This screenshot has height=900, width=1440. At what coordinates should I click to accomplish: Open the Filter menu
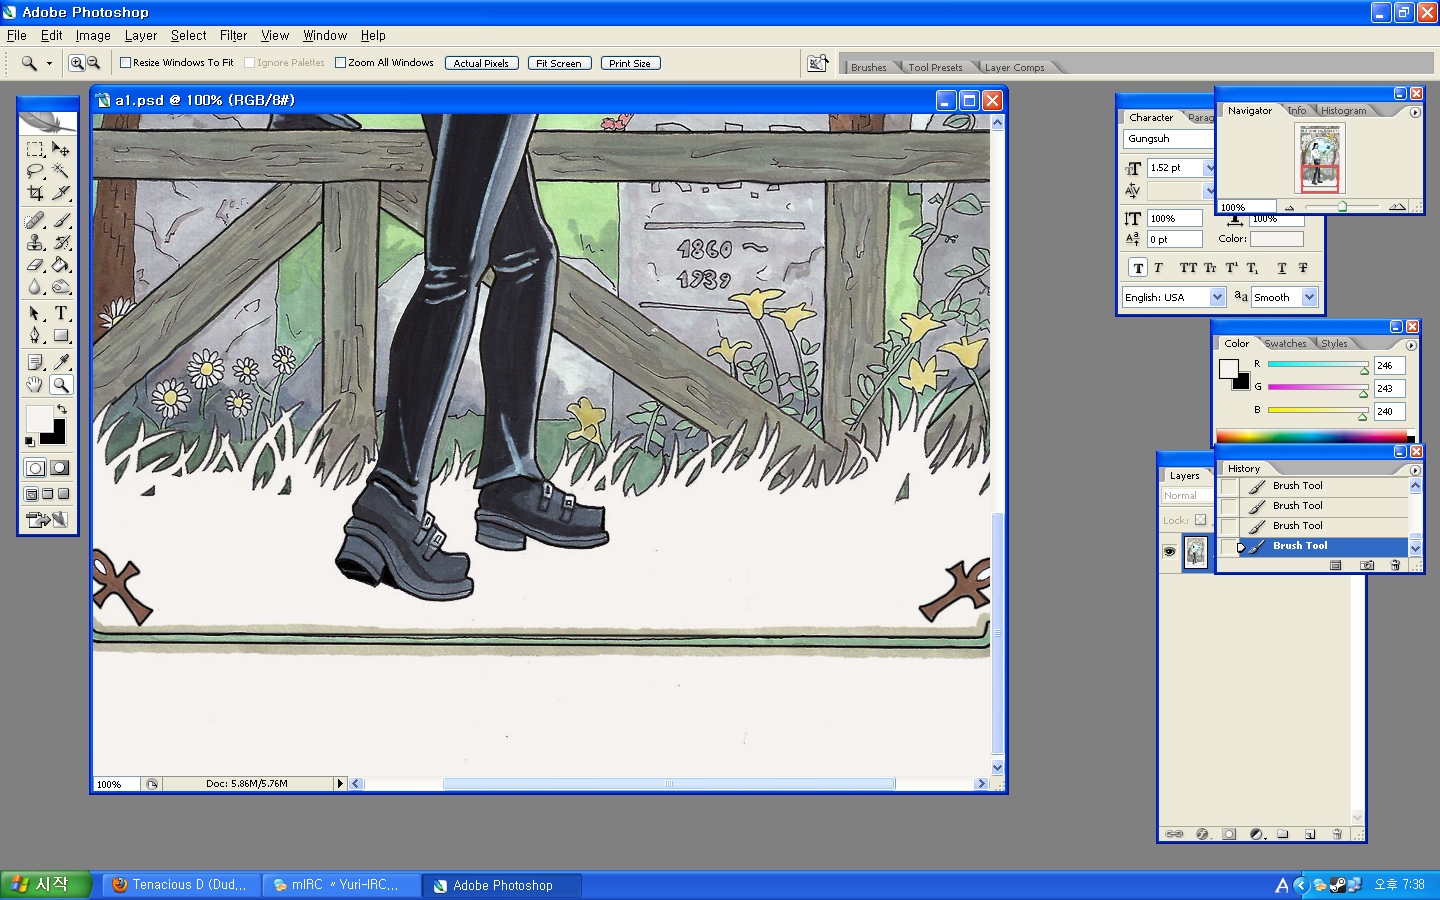coord(233,35)
